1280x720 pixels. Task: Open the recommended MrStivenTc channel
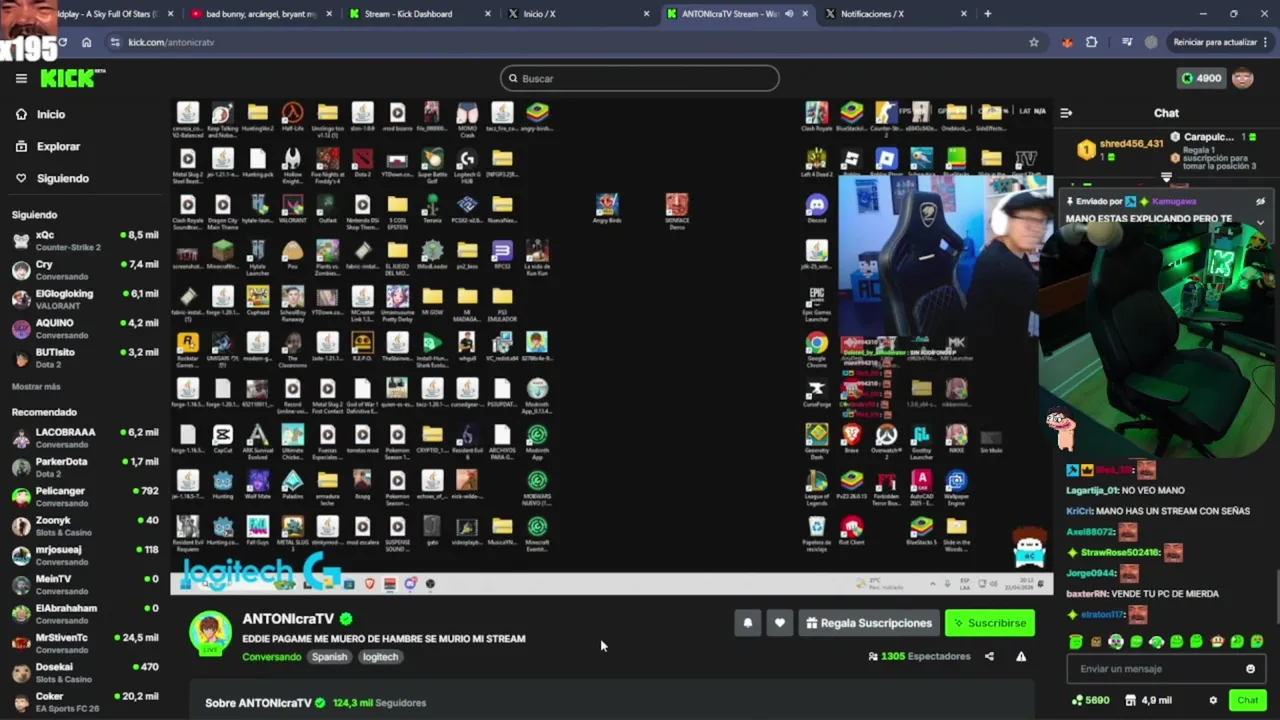[85, 643]
